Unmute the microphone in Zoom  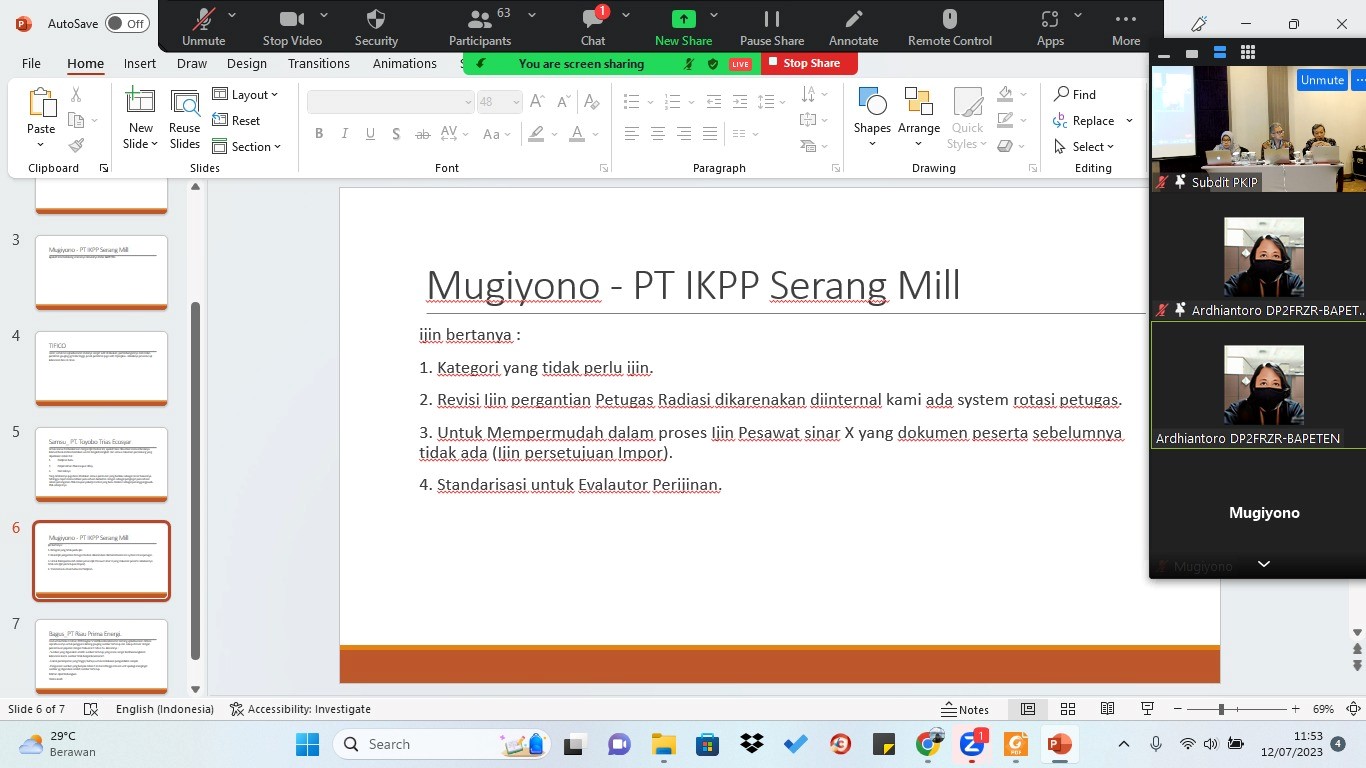204,19
